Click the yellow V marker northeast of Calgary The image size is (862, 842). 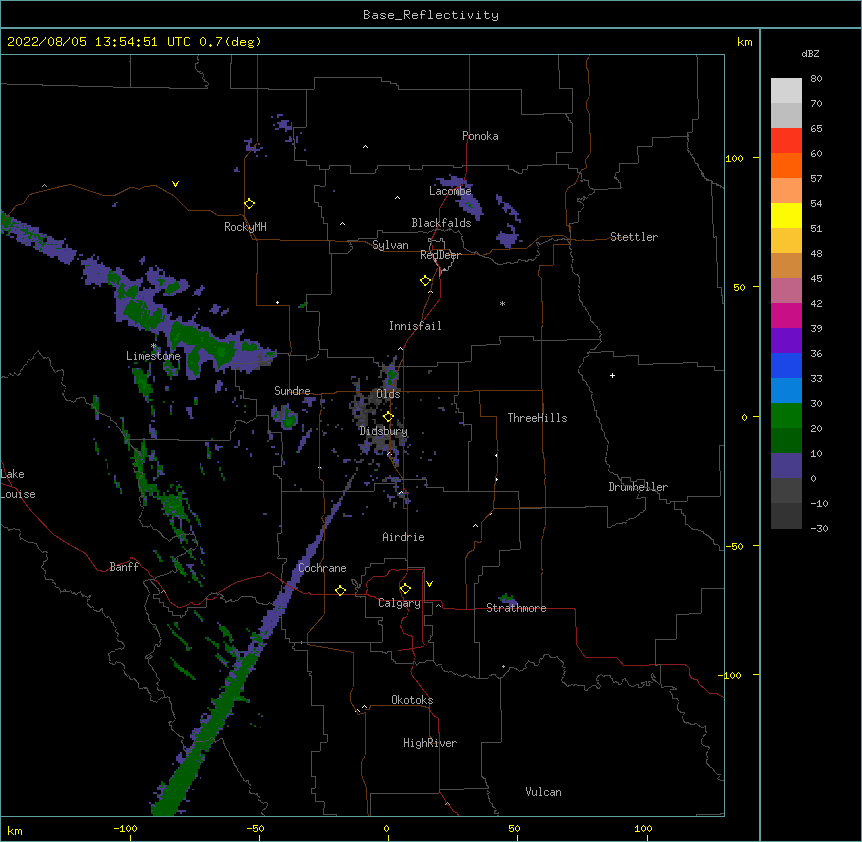click(429, 584)
